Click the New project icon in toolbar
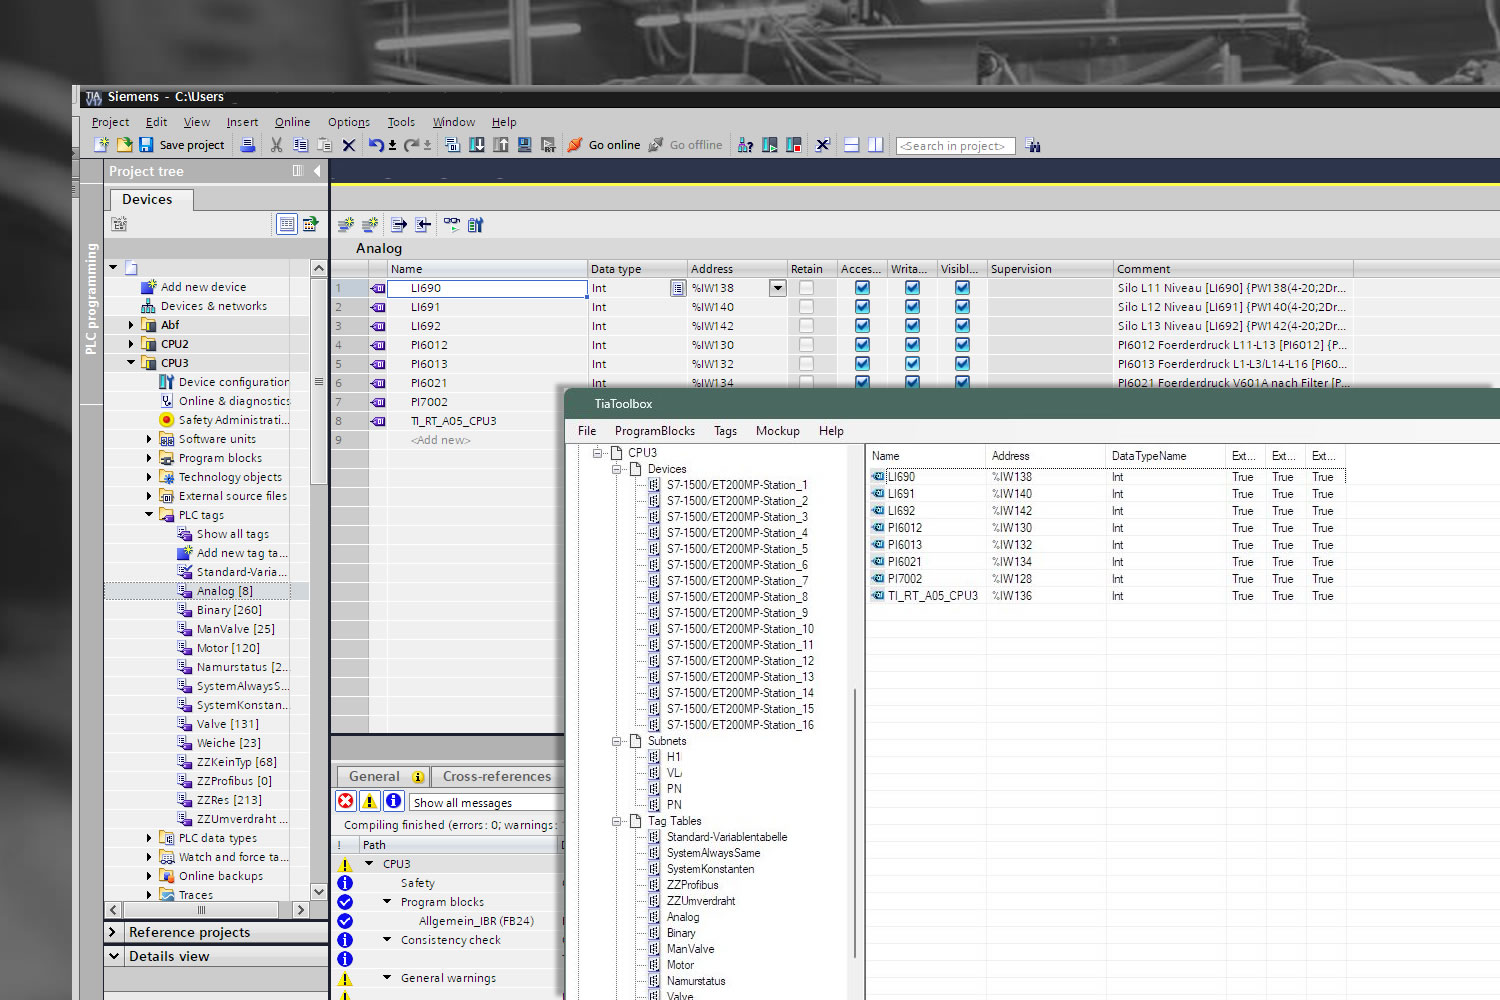 coord(101,145)
